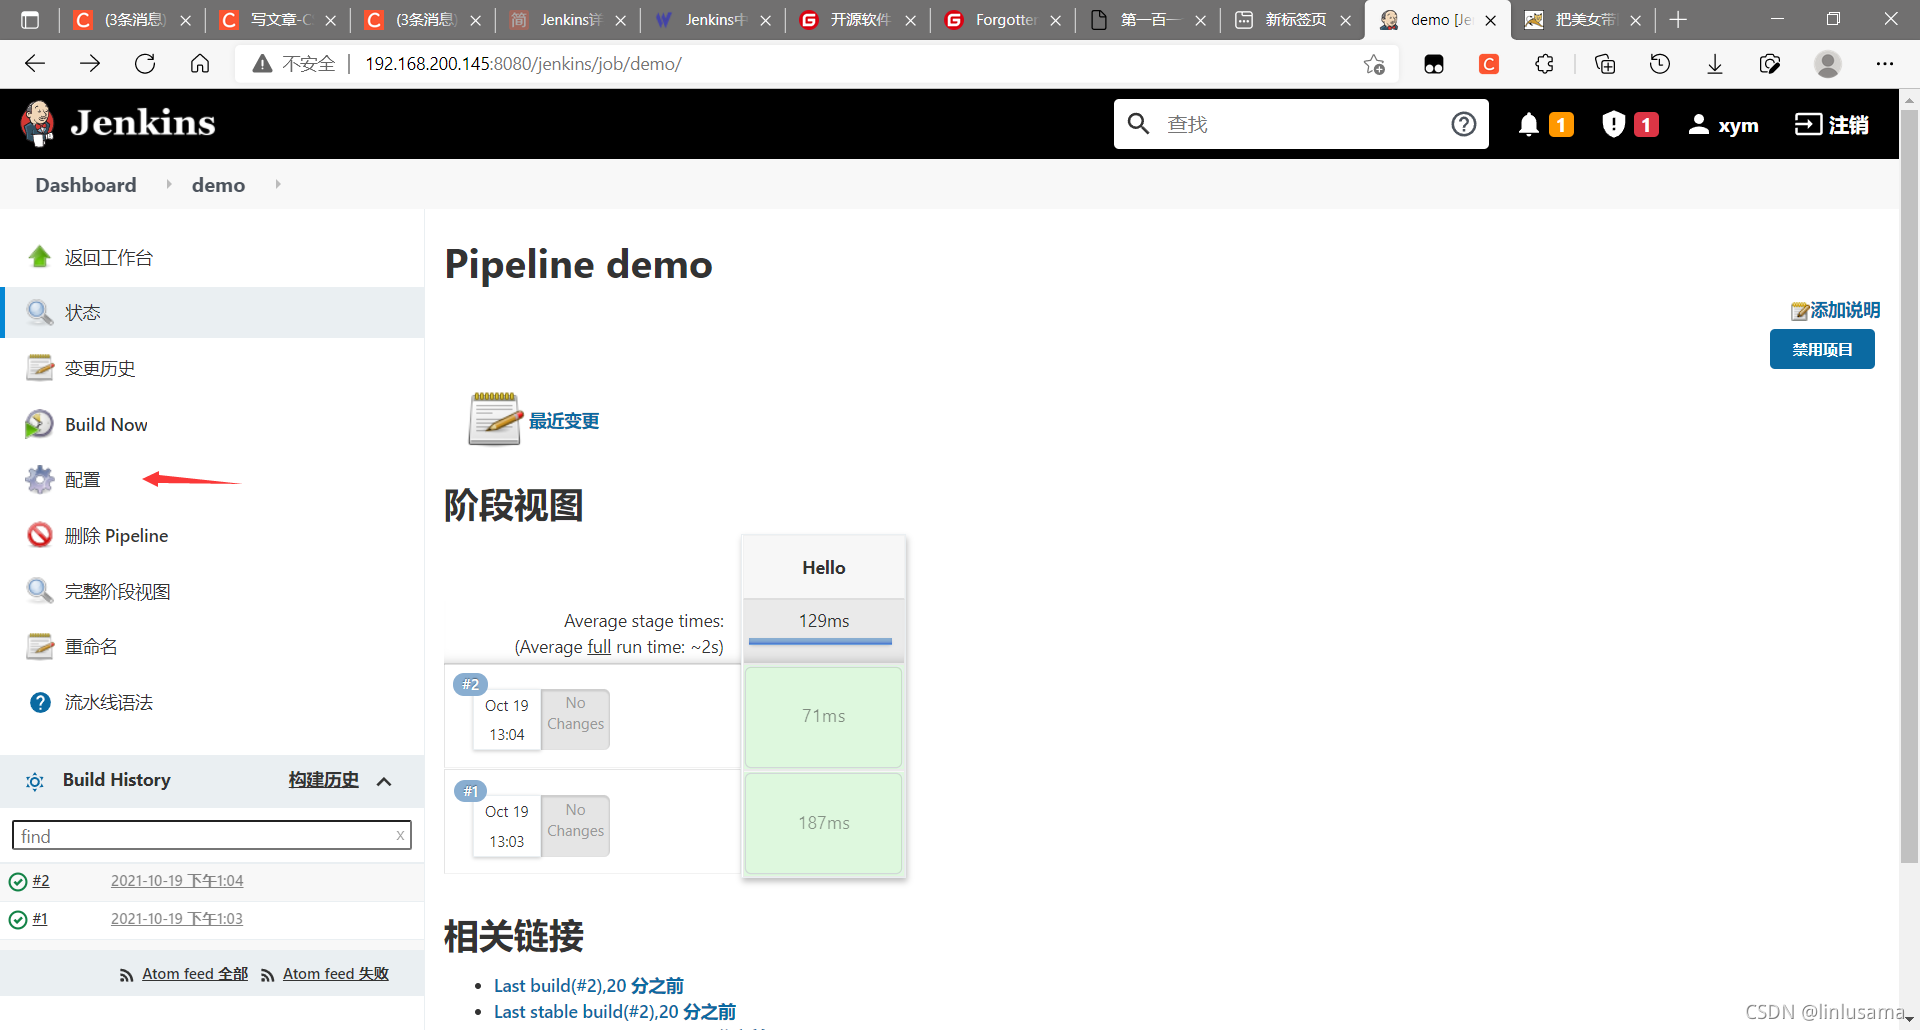The image size is (1920, 1030).
Task: Open the search help question mark icon
Action: tap(1463, 124)
